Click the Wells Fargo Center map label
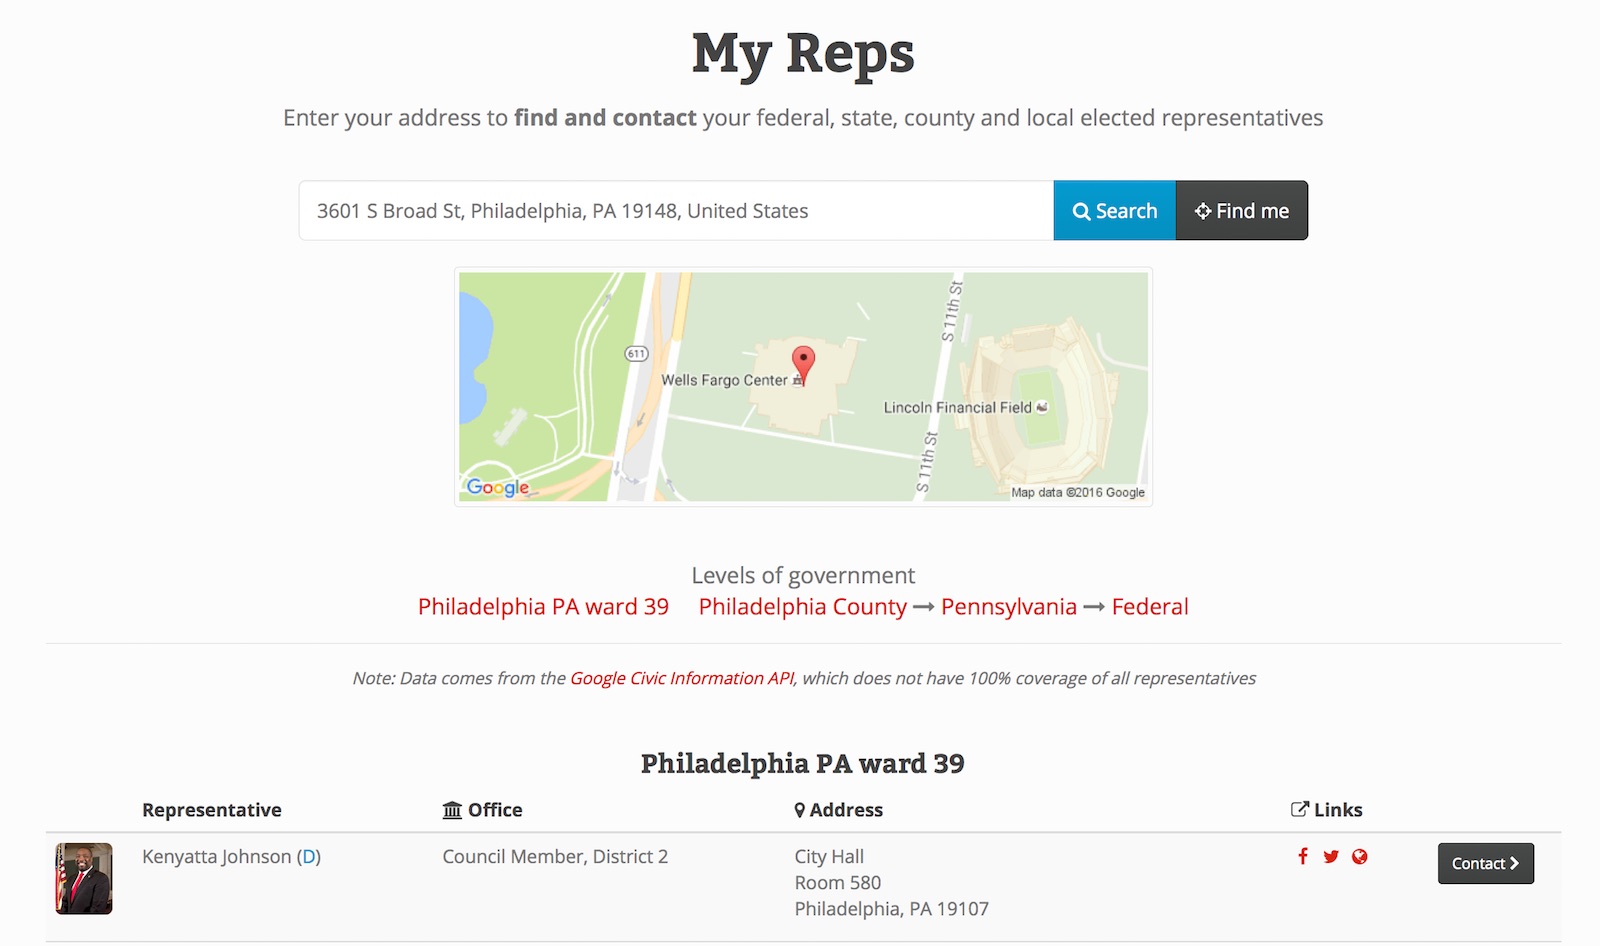 pyautogui.click(x=724, y=380)
